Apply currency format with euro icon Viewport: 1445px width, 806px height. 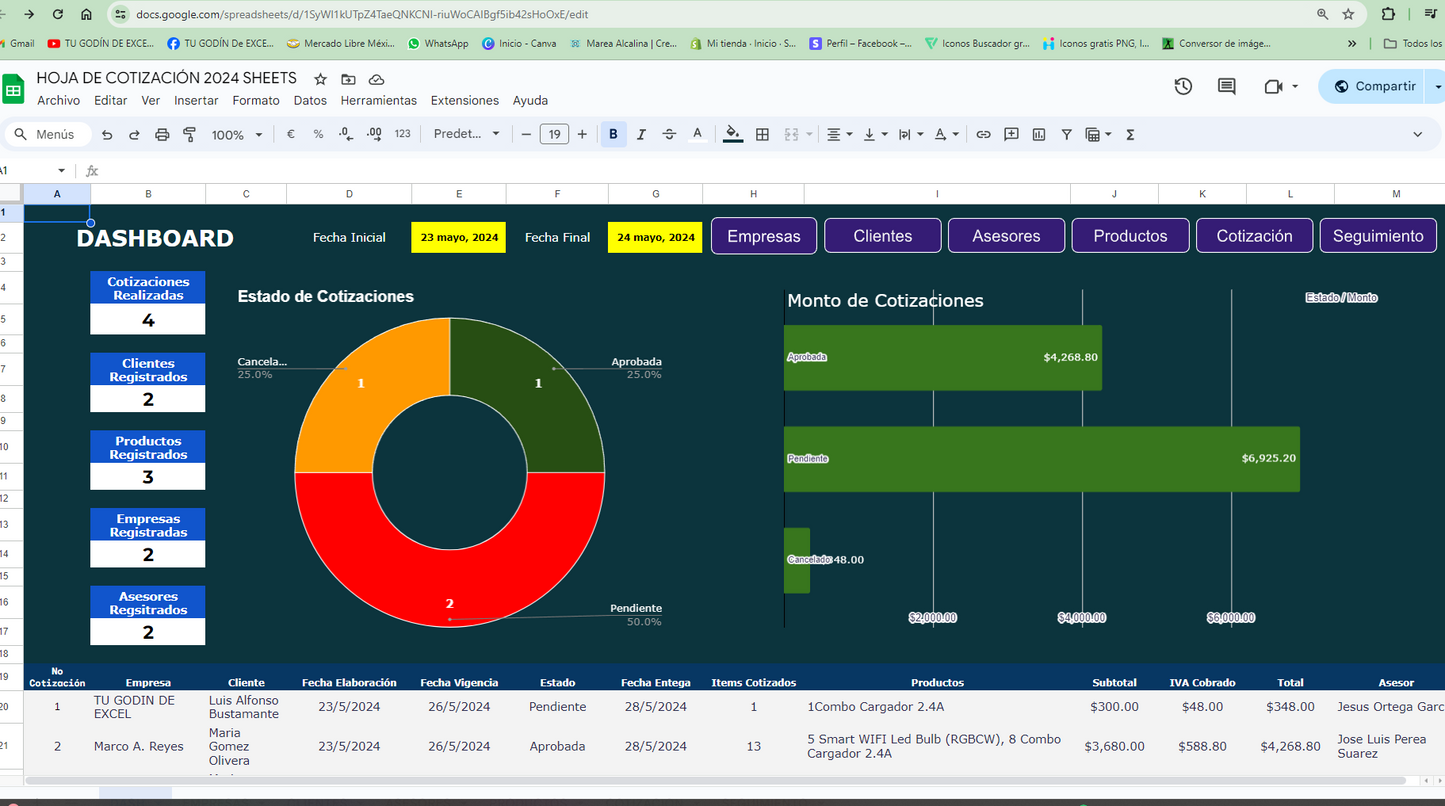pos(290,134)
